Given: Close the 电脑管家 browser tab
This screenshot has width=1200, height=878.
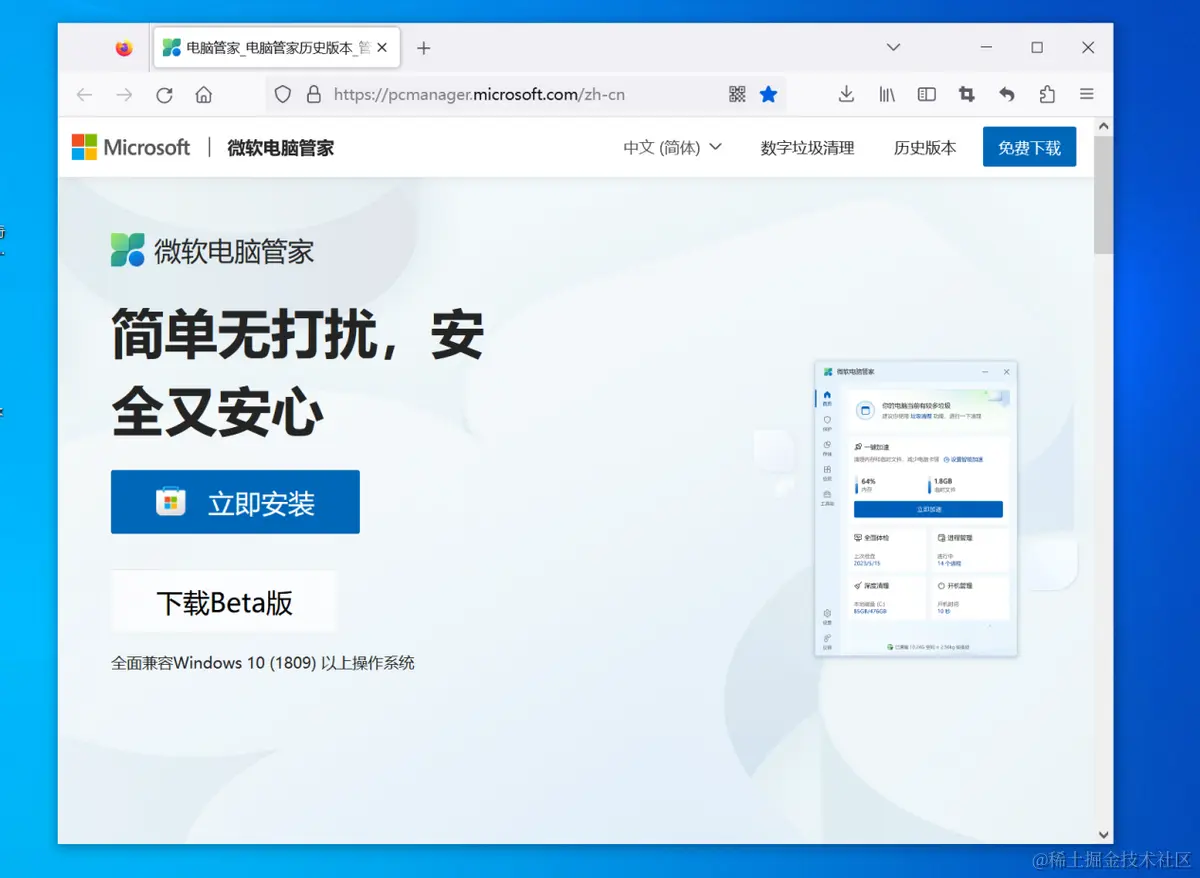Looking at the screenshot, I should point(382,47).
